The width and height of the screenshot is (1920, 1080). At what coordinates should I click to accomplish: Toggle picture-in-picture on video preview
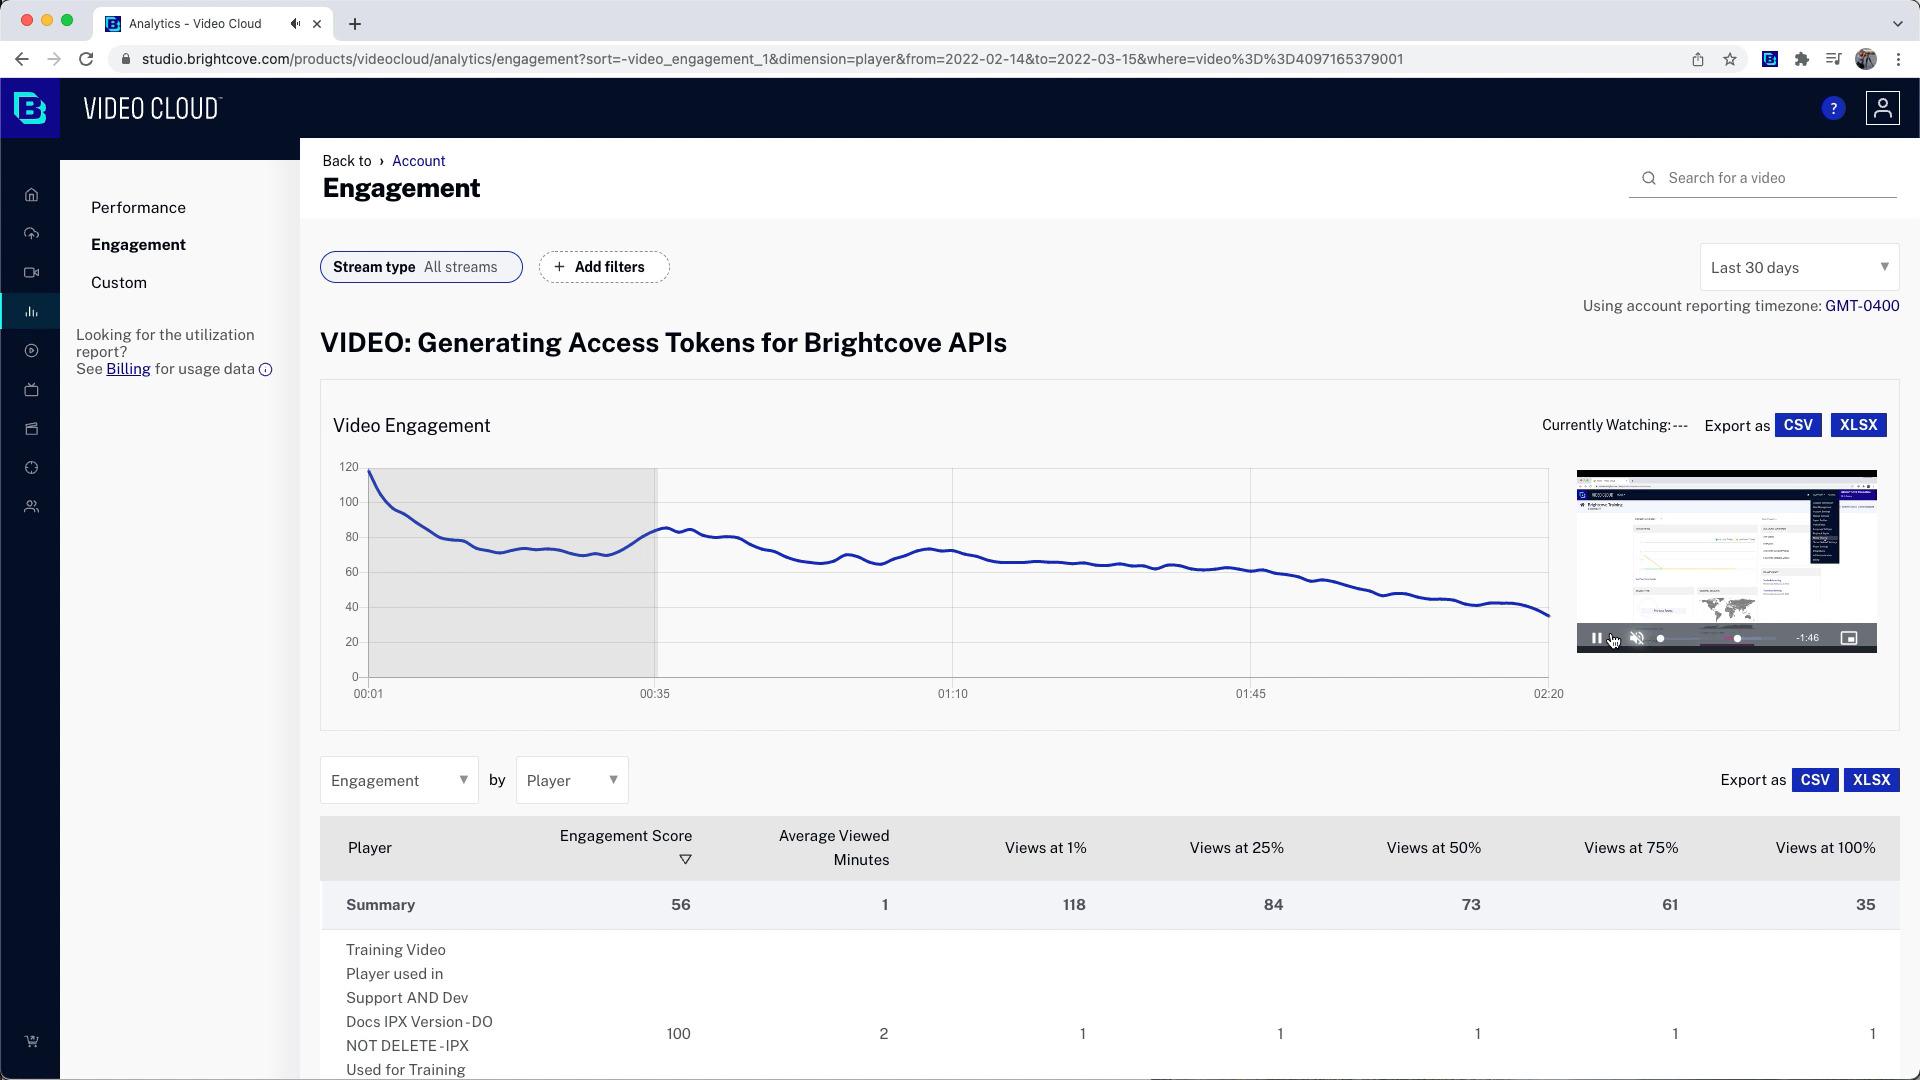1849,638
